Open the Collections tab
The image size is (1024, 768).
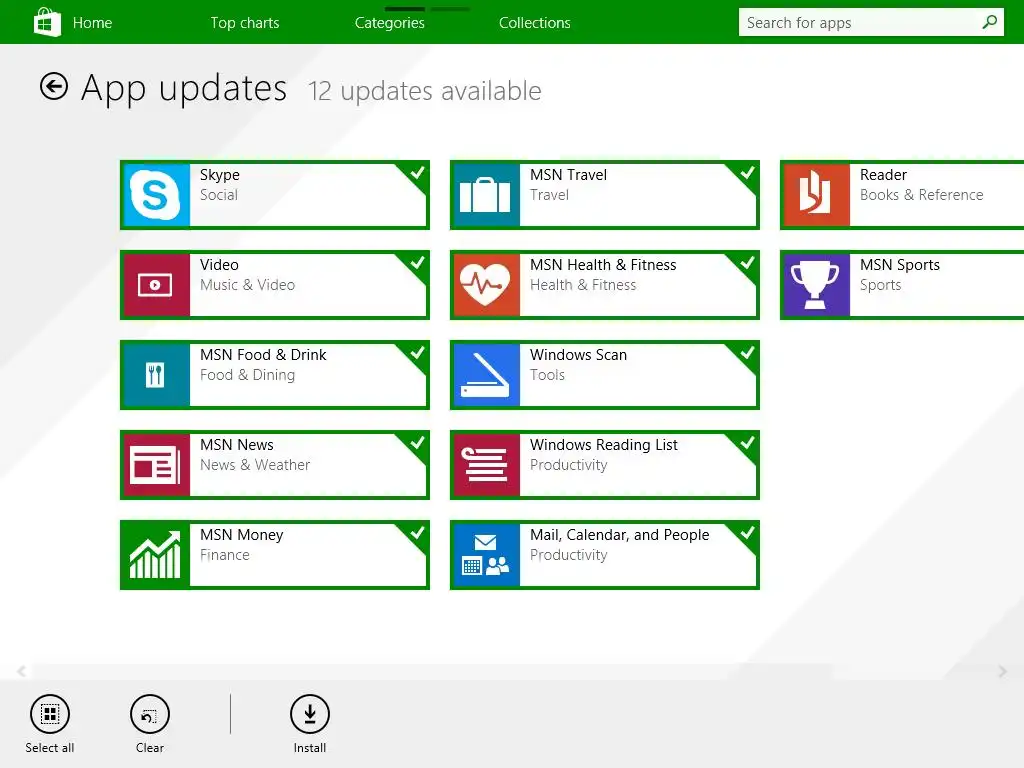click(535, 23)
